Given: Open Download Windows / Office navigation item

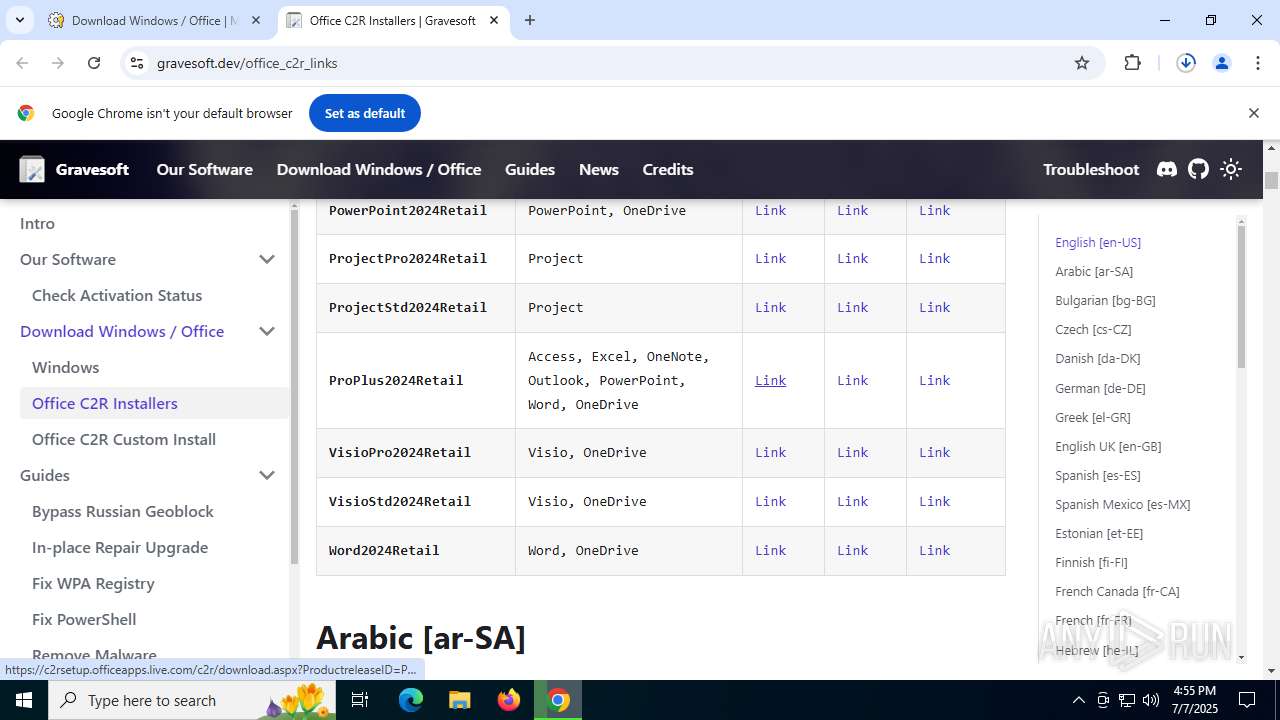Looking at the screenshot, I should pos(379,169).
